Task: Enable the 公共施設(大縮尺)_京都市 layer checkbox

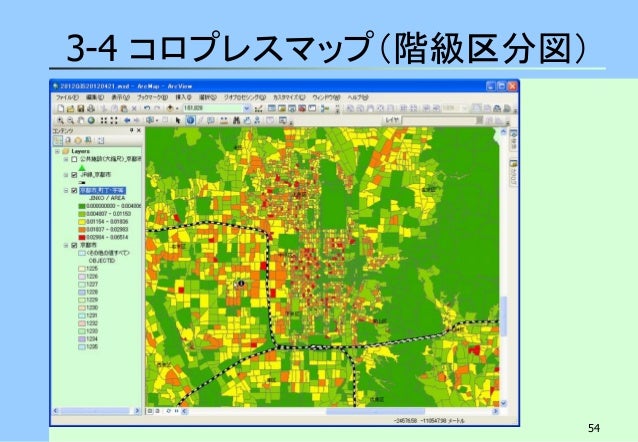Action: coord(74,160)
